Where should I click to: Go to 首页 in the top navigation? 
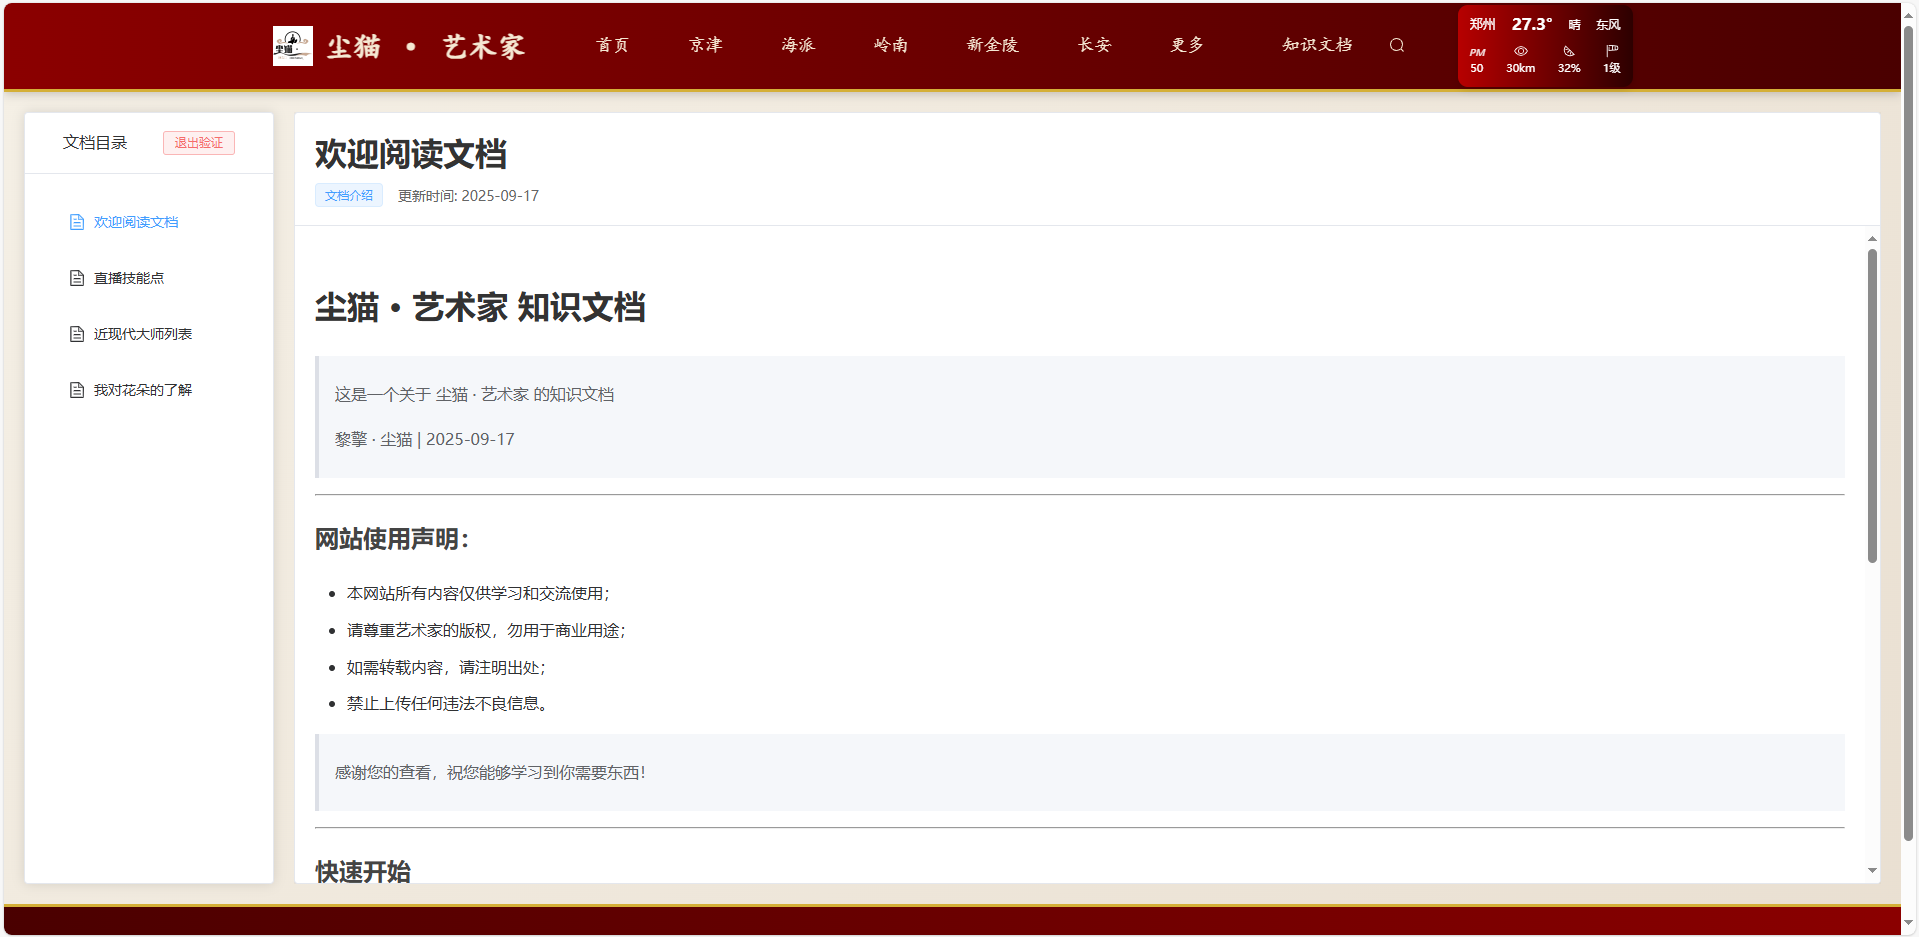(x=612, y=45)
